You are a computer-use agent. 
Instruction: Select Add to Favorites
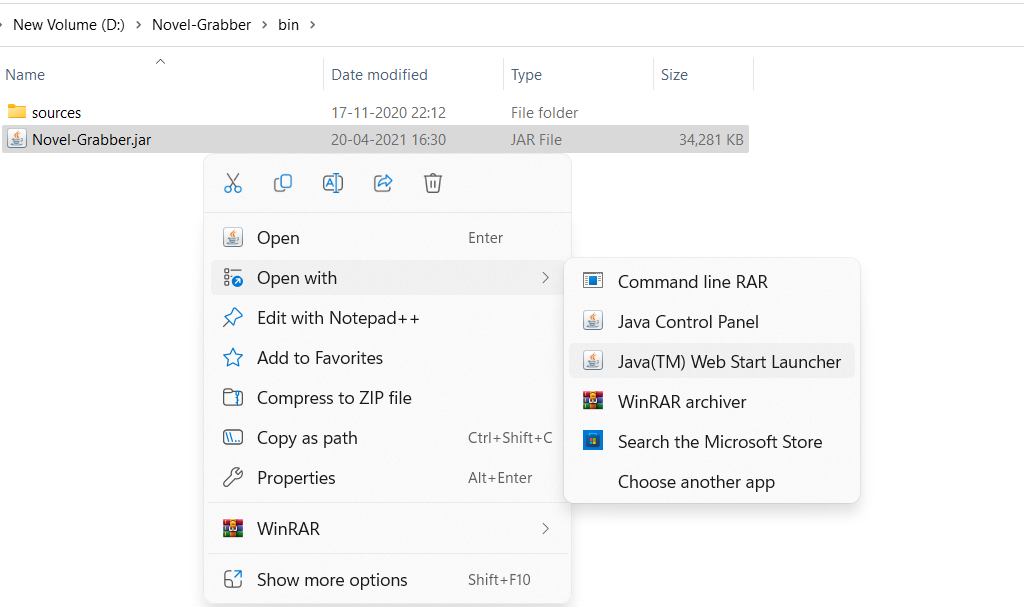pyautogui.click(x=388, y=358)
